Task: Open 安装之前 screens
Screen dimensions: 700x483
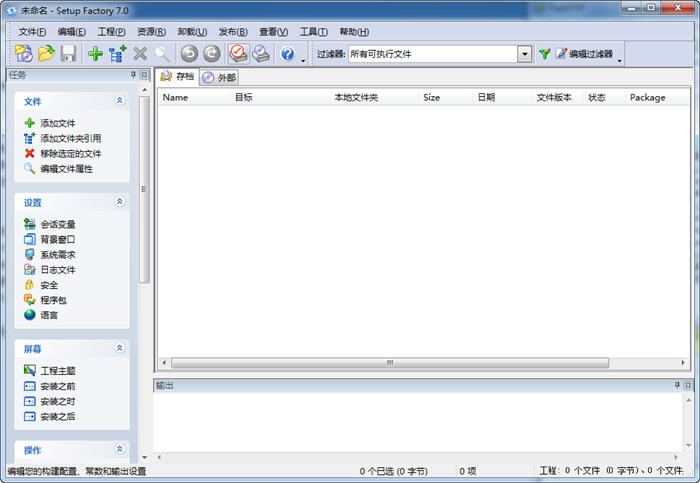Action: [50, 386]
